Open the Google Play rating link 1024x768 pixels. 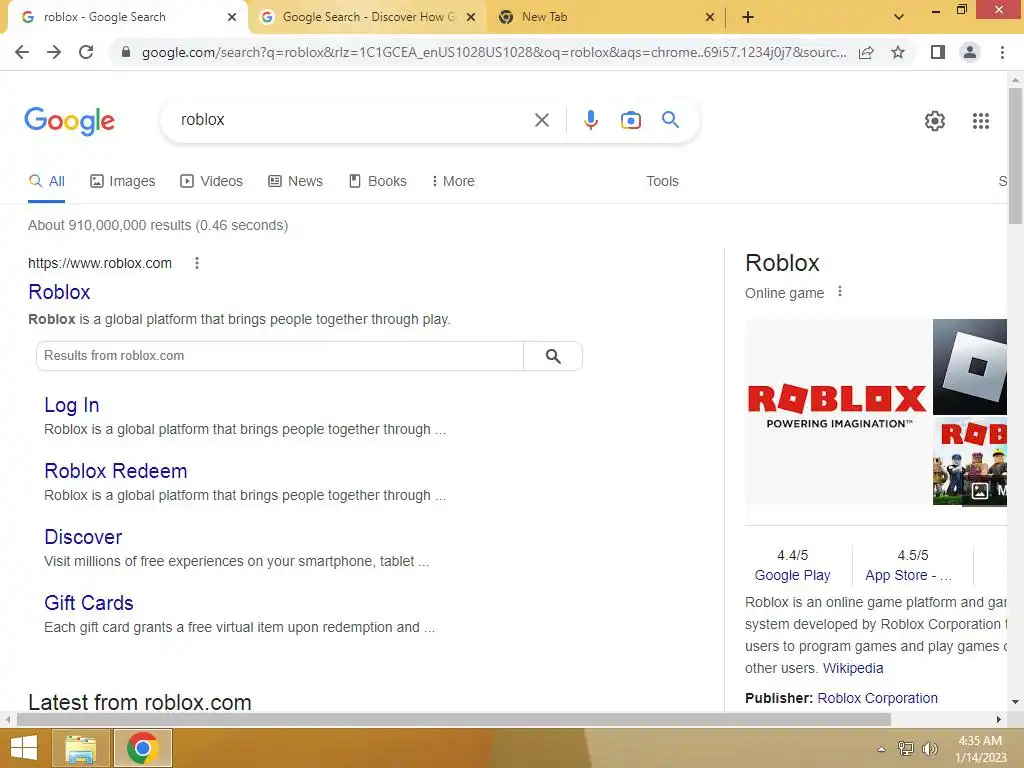792,575
